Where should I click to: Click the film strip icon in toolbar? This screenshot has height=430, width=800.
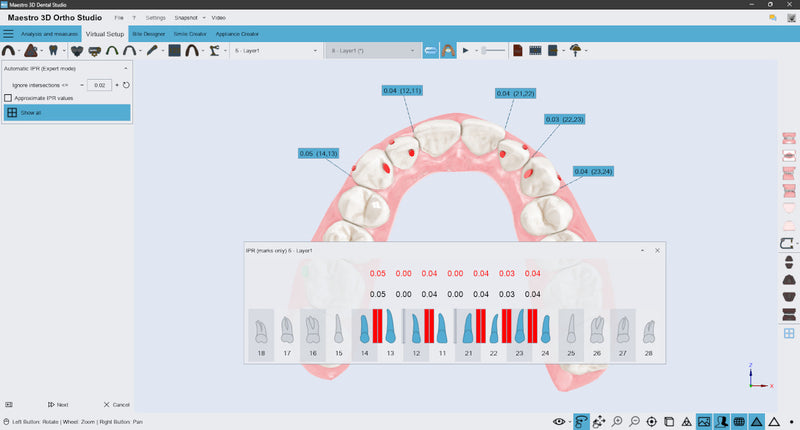(535, 49)
